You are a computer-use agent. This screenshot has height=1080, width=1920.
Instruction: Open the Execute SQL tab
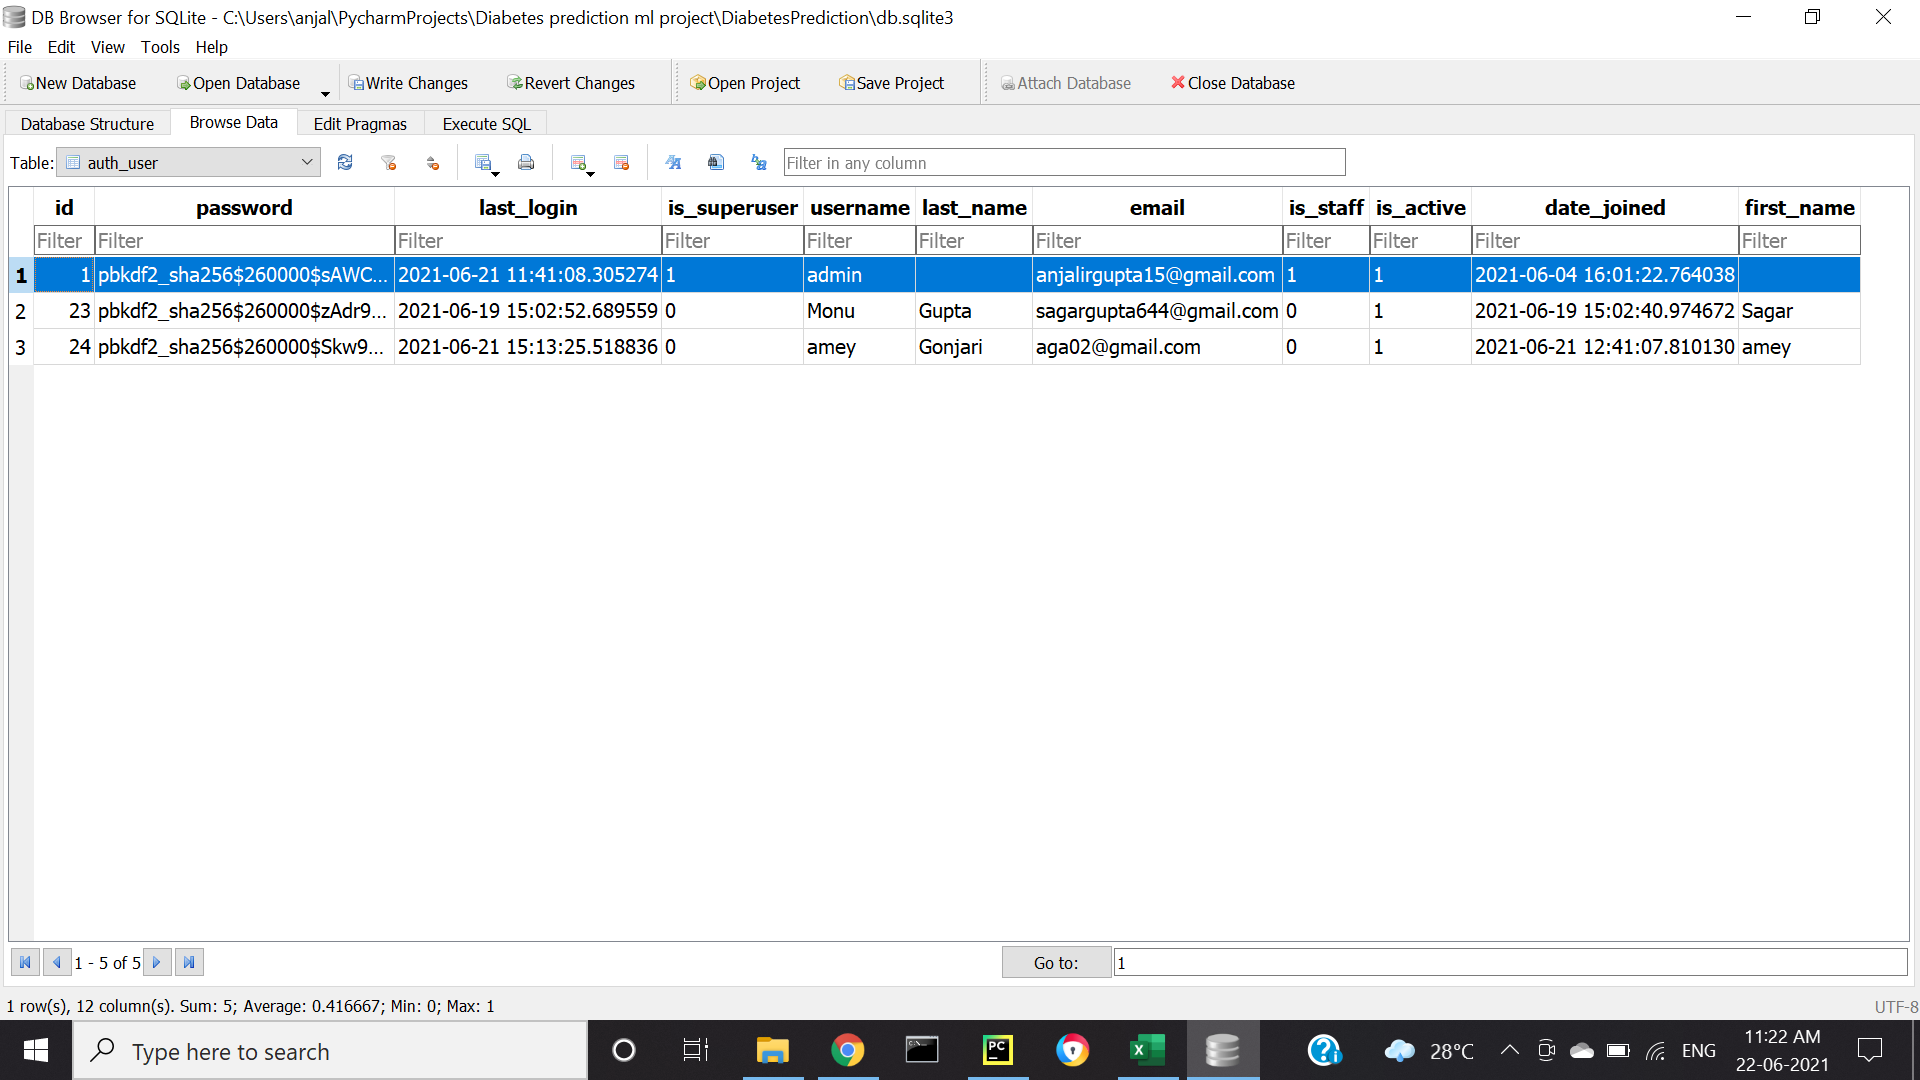pyautogui.click(x=486, y=123)
